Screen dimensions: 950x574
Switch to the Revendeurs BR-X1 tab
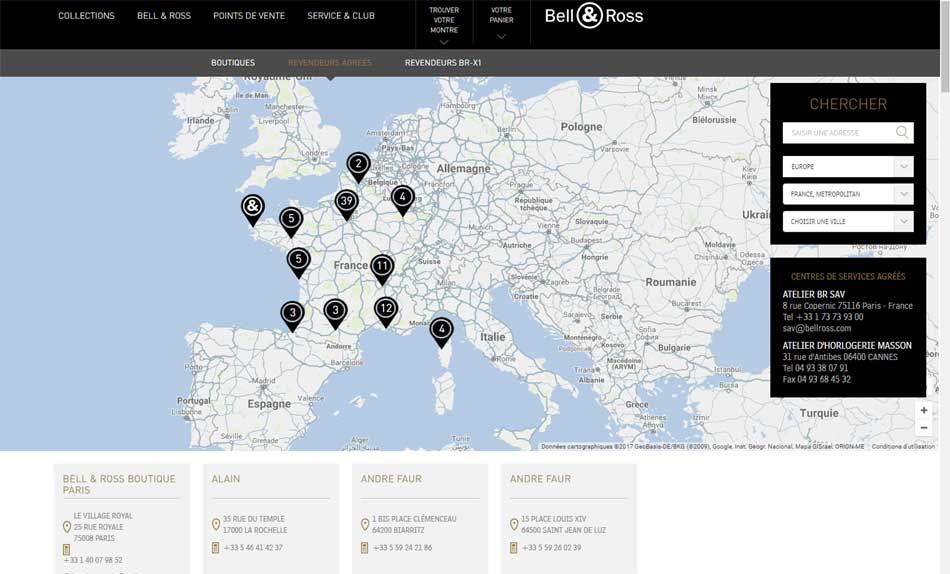443,63
